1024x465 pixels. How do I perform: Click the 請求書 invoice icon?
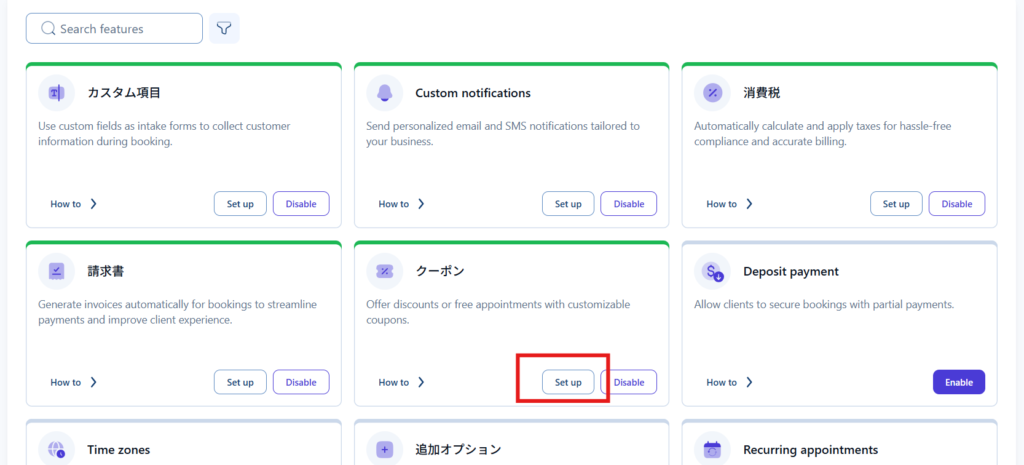(56, 271)
